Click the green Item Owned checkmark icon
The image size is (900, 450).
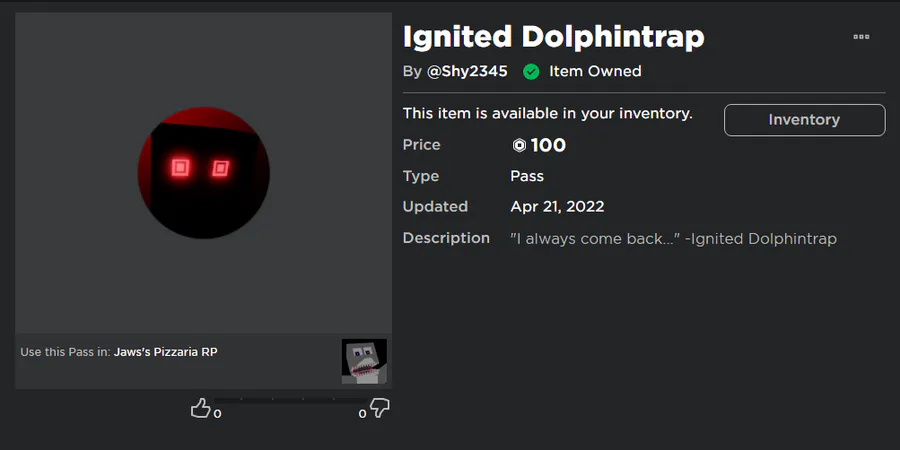(x=531, y=72)
